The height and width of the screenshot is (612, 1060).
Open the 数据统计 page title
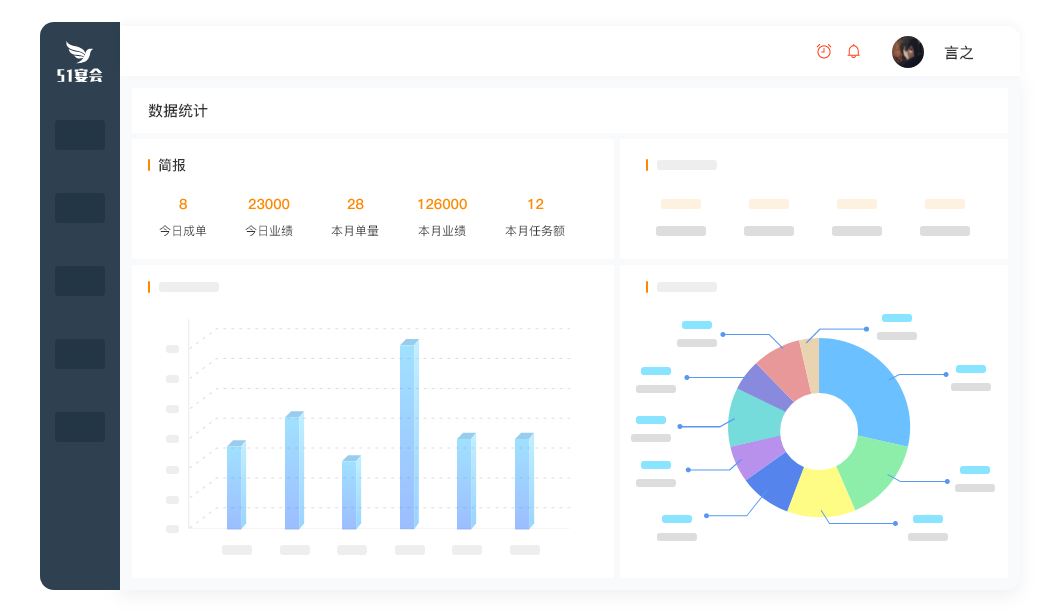point(178,111)
